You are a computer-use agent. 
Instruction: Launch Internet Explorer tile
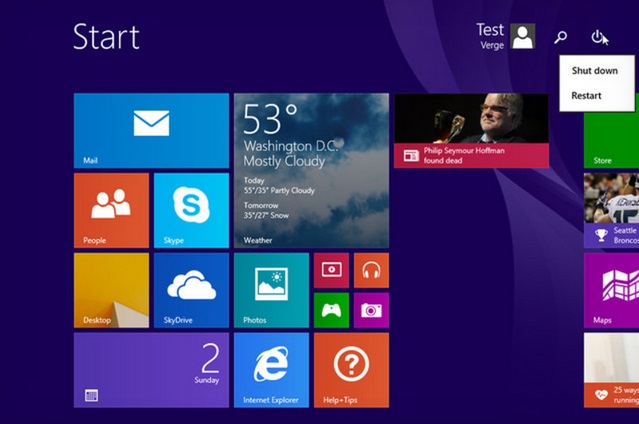pos(271,370)
